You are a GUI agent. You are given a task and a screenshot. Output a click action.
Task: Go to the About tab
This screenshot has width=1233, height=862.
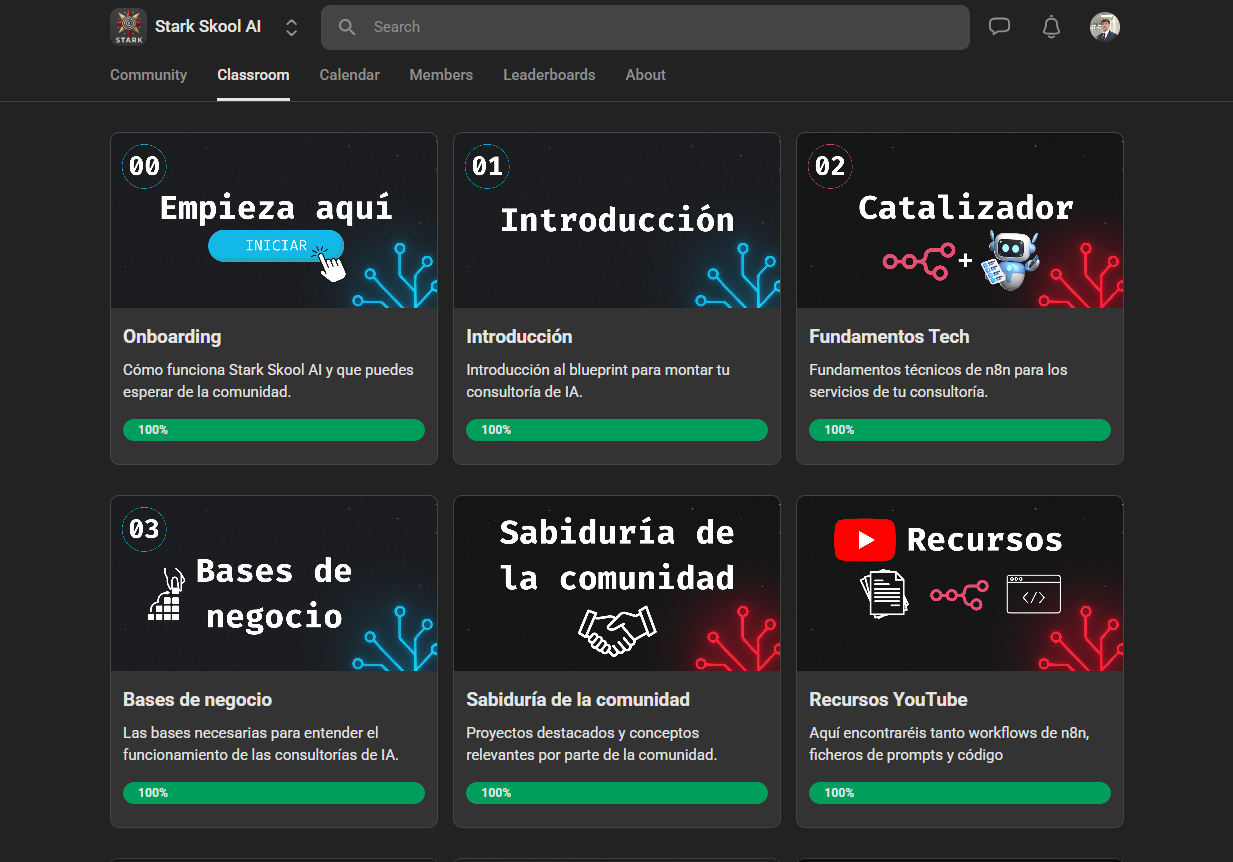tap(645, 75)
